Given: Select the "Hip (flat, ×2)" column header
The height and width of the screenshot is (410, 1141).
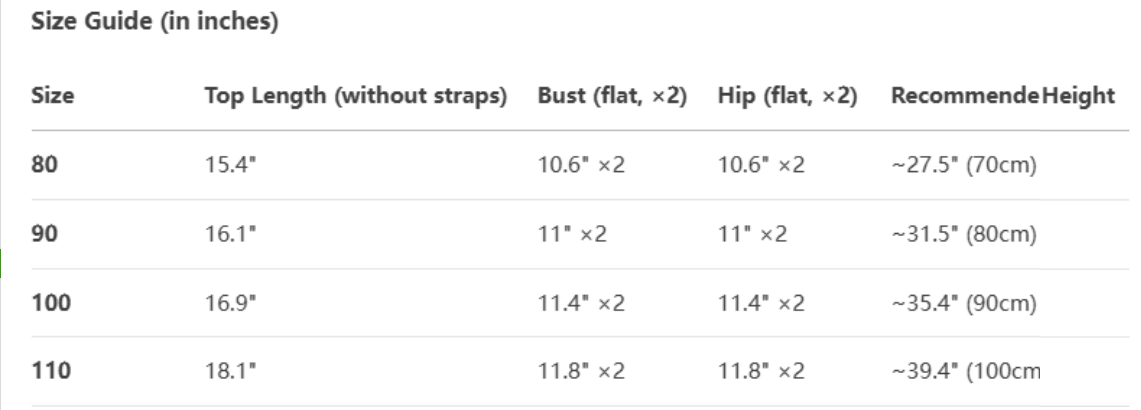Looking at the screenshot, I should point(787,96).
